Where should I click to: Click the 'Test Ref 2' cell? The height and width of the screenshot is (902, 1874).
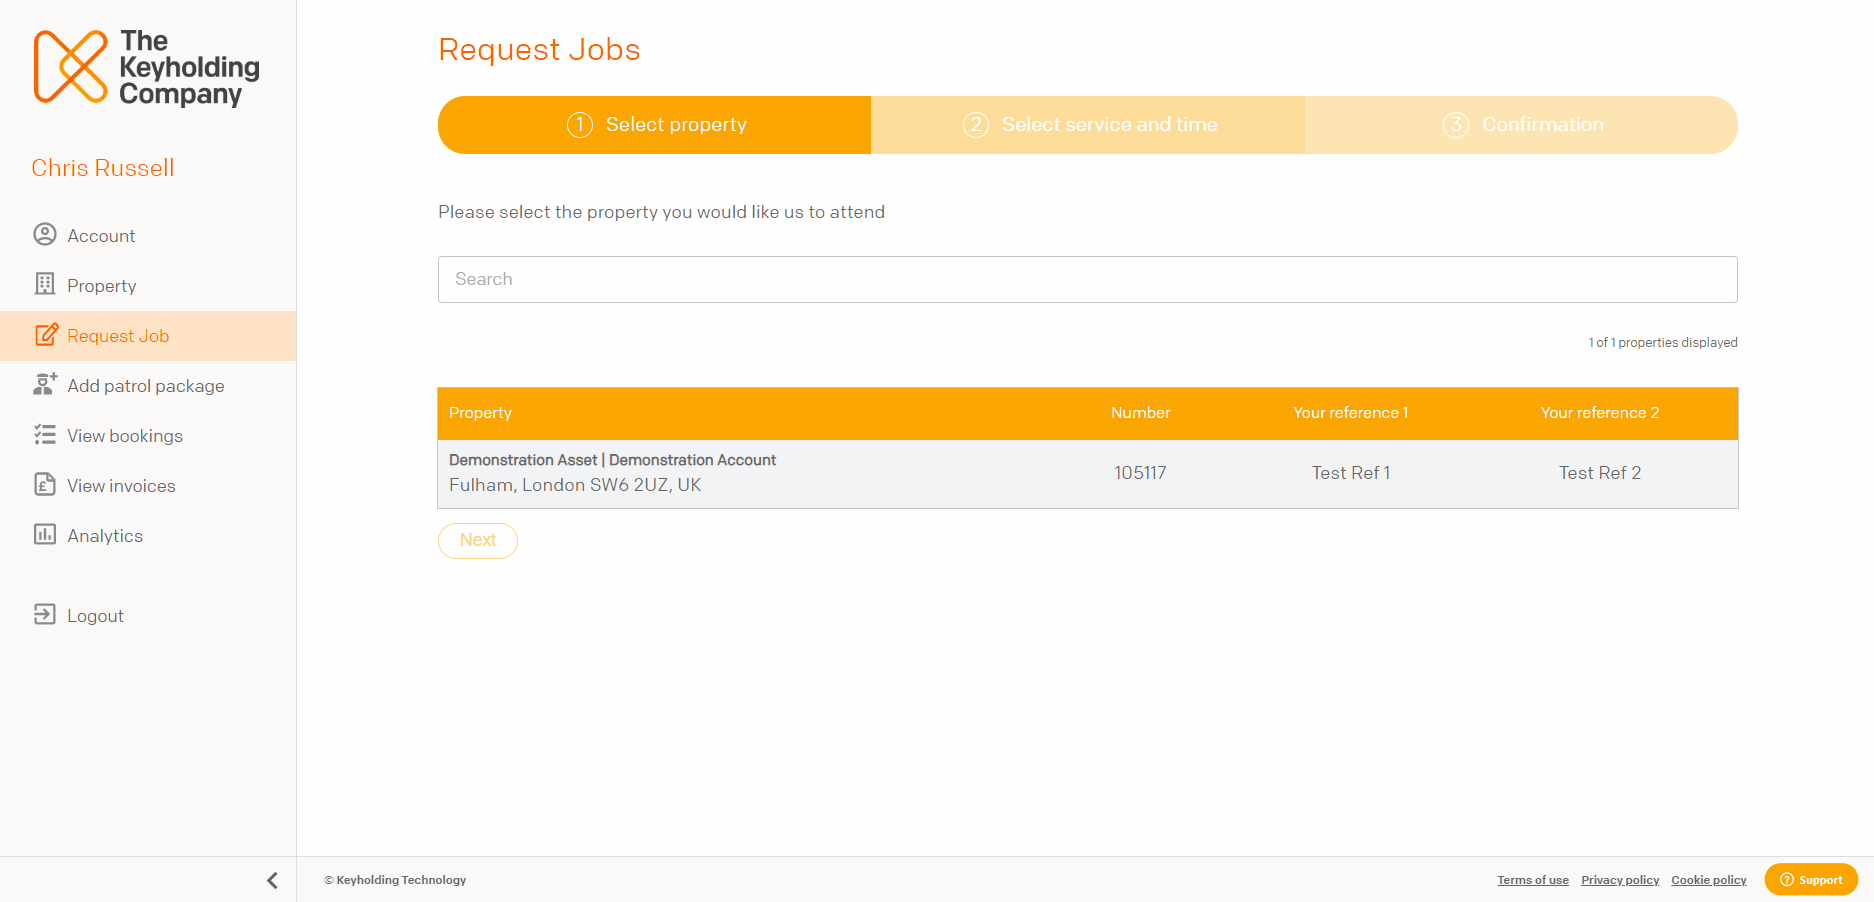click(x=1600, y=473)
